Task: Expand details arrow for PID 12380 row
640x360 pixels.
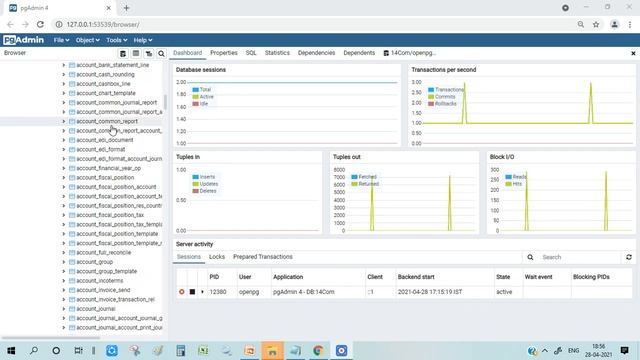Action: tap(202, 292)
